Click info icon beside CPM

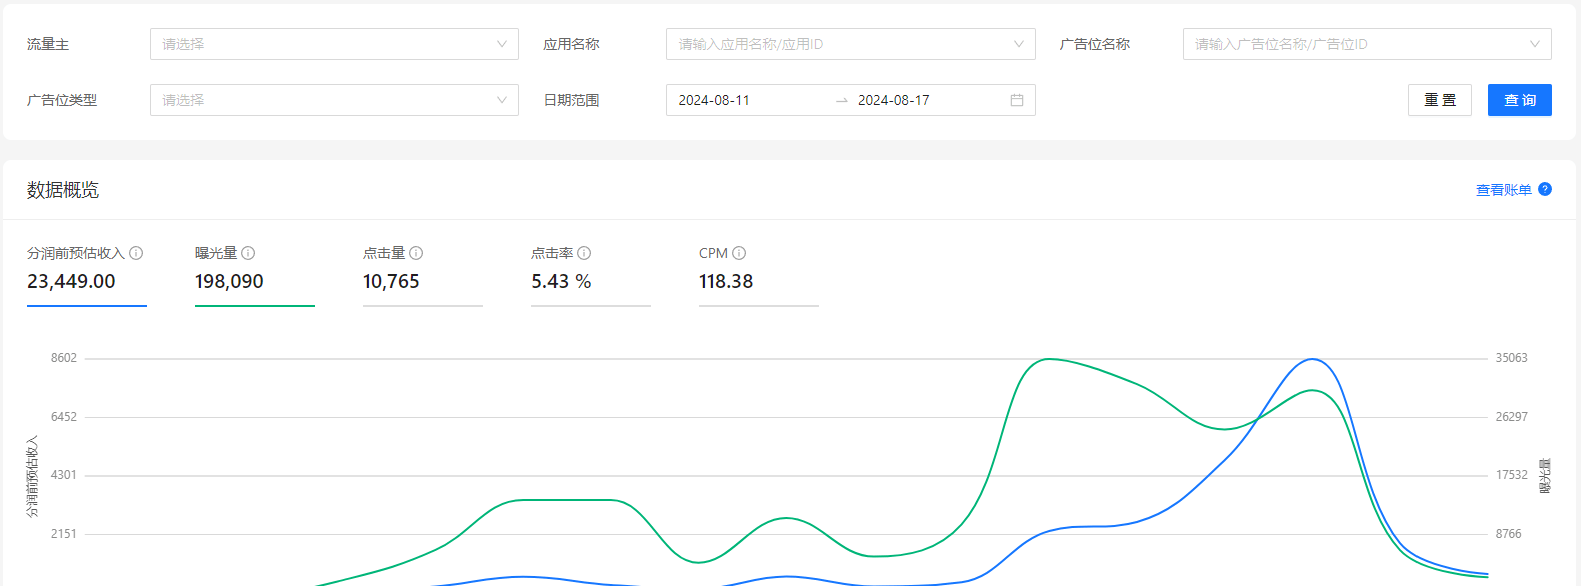click(739, 253)
